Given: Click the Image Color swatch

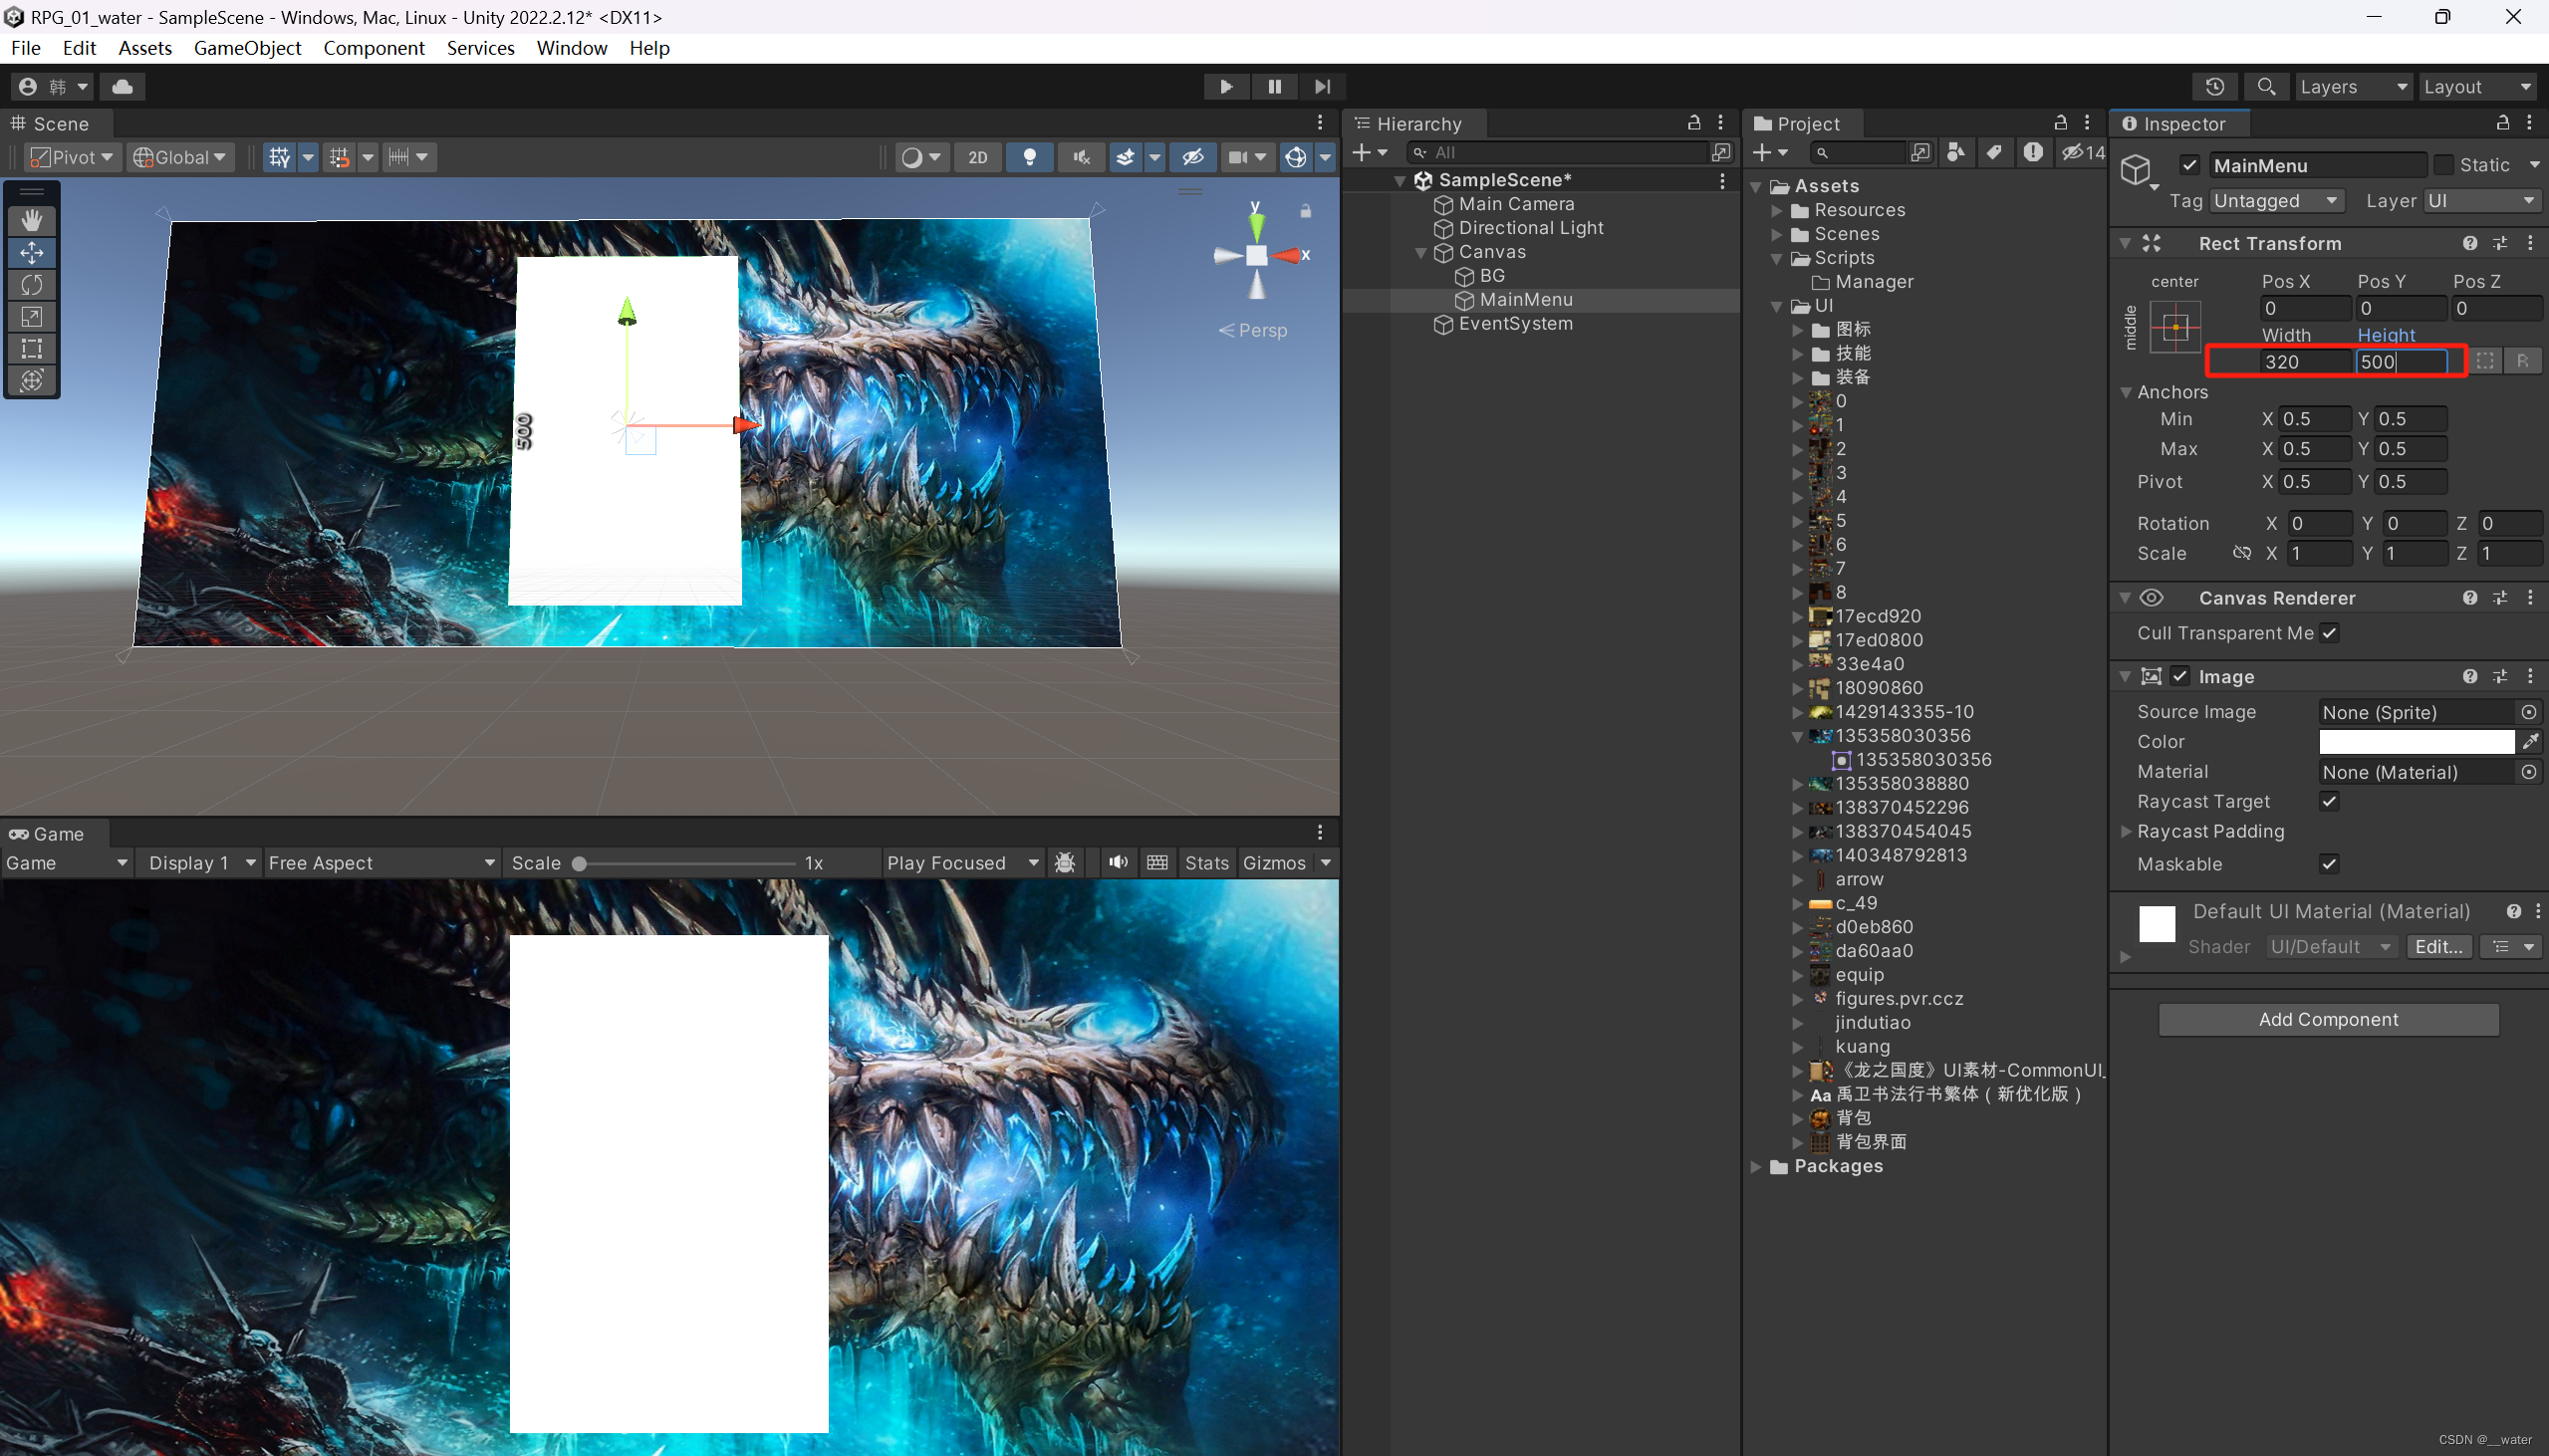Looking at the screenshot, I should [2416, 741].
